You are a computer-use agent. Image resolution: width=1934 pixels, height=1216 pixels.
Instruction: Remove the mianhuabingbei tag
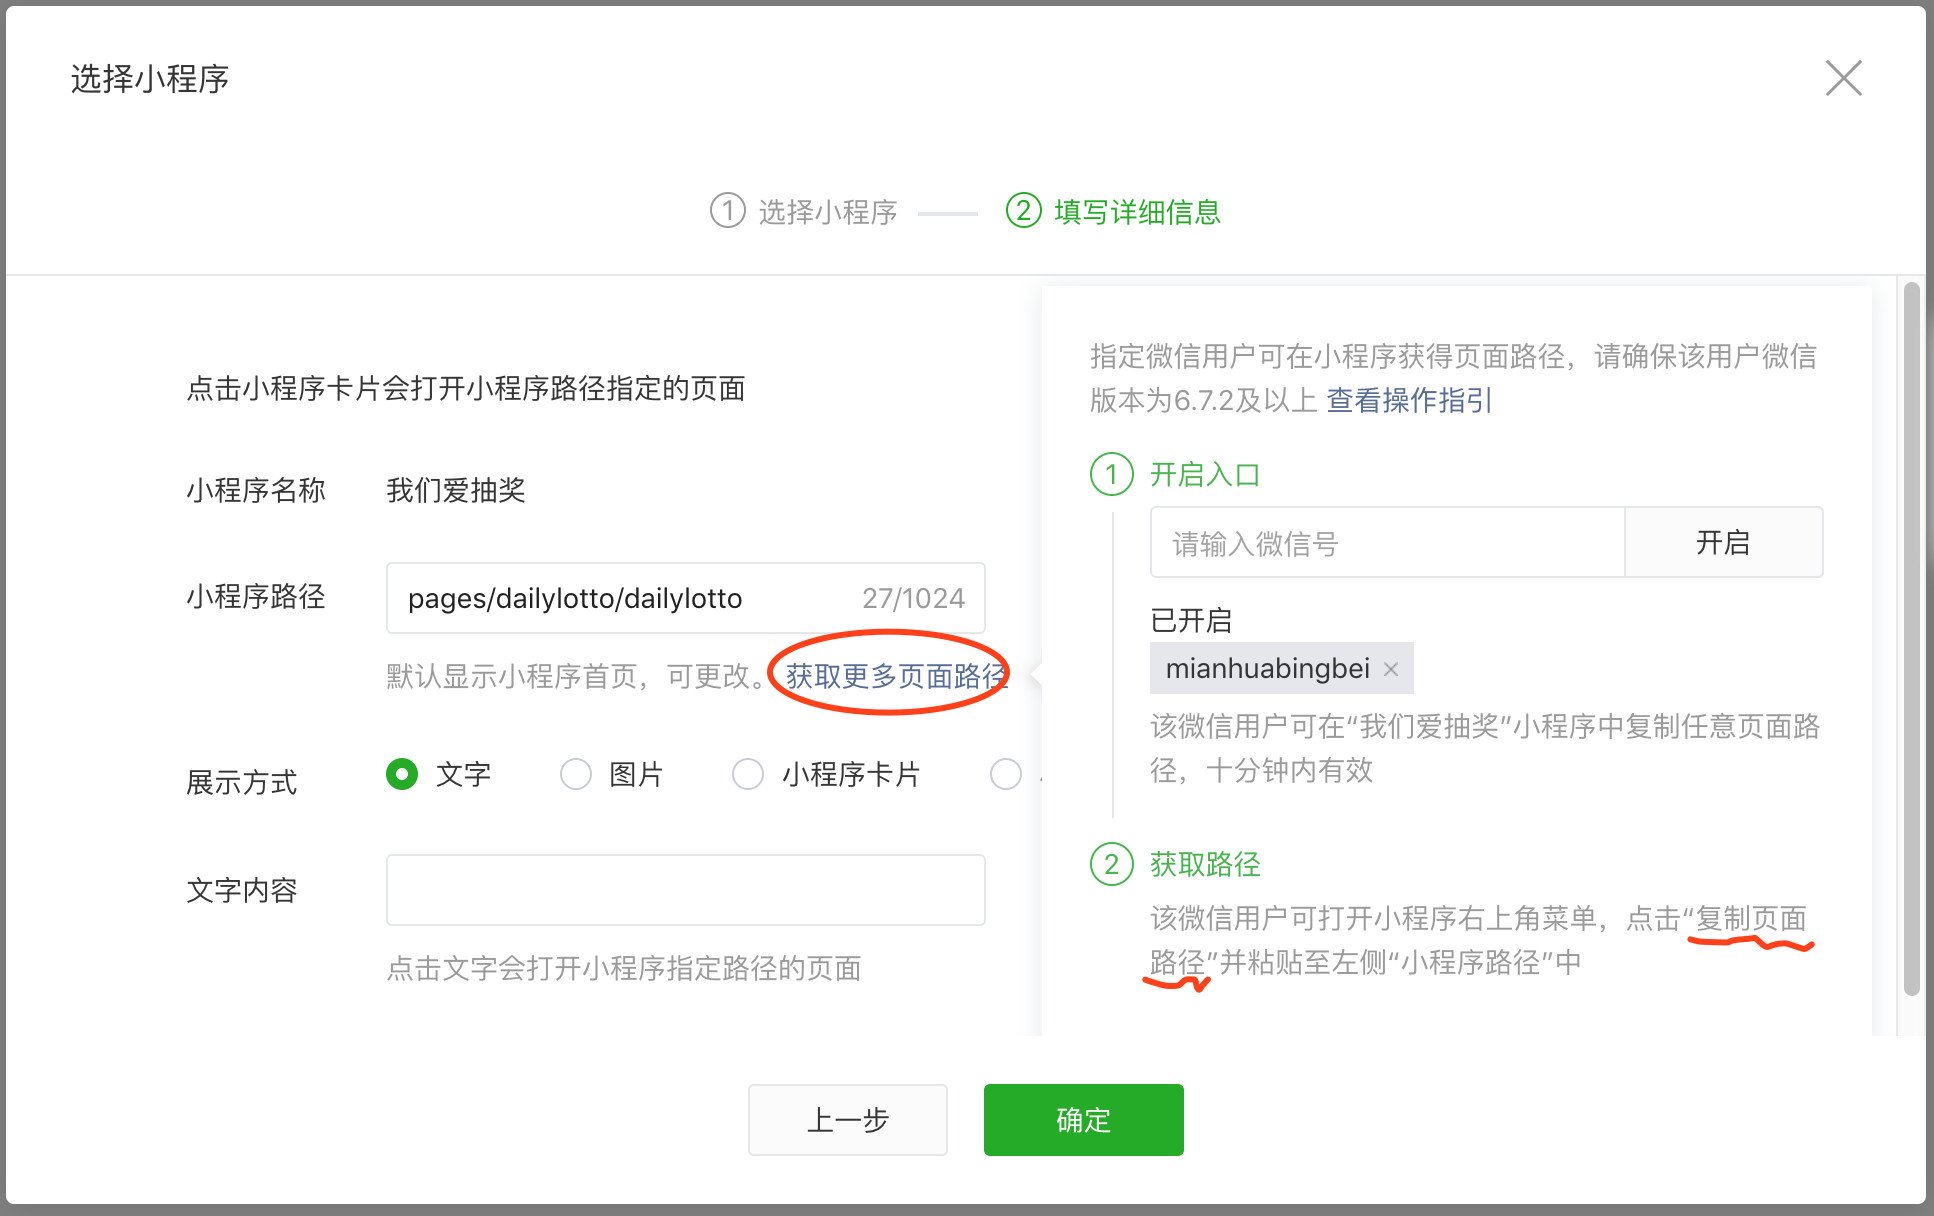pos(1390,669)
